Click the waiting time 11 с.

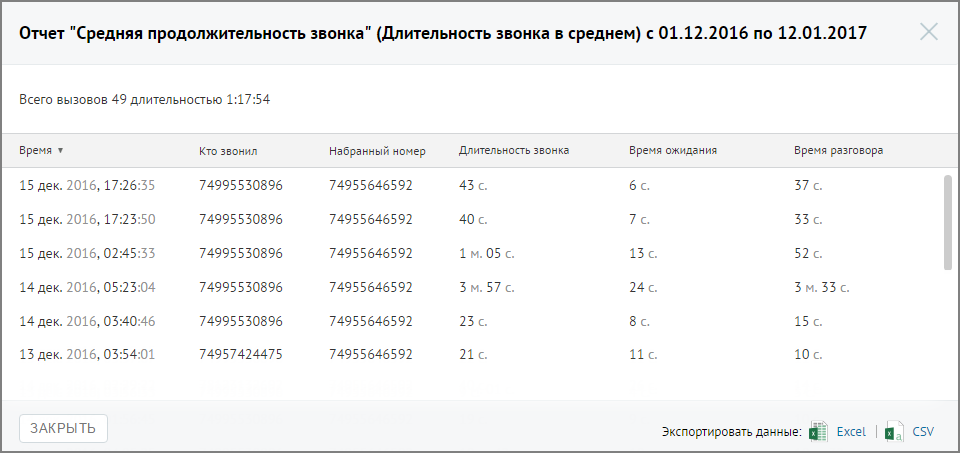[643, 354]
